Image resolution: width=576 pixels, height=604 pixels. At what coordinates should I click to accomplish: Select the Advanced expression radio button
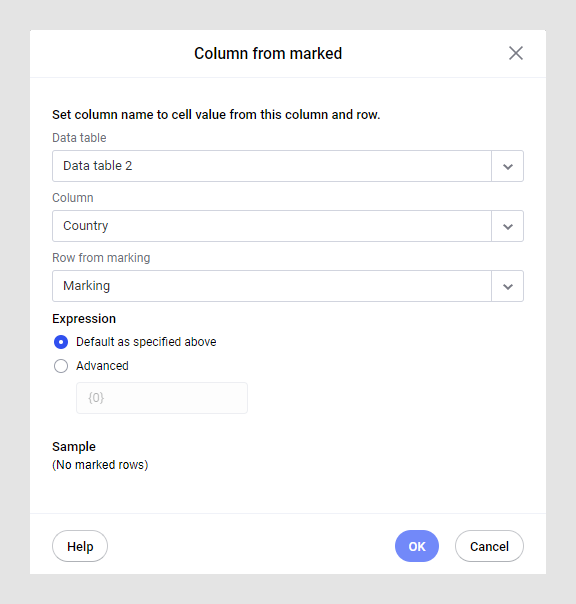(61, 366)
